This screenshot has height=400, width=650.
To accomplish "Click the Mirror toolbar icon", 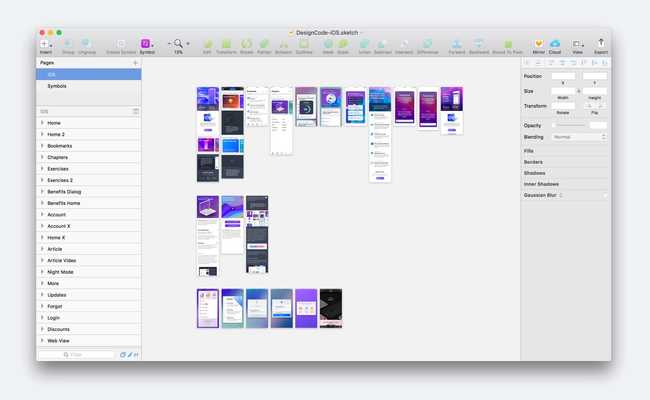I will 538,44.
